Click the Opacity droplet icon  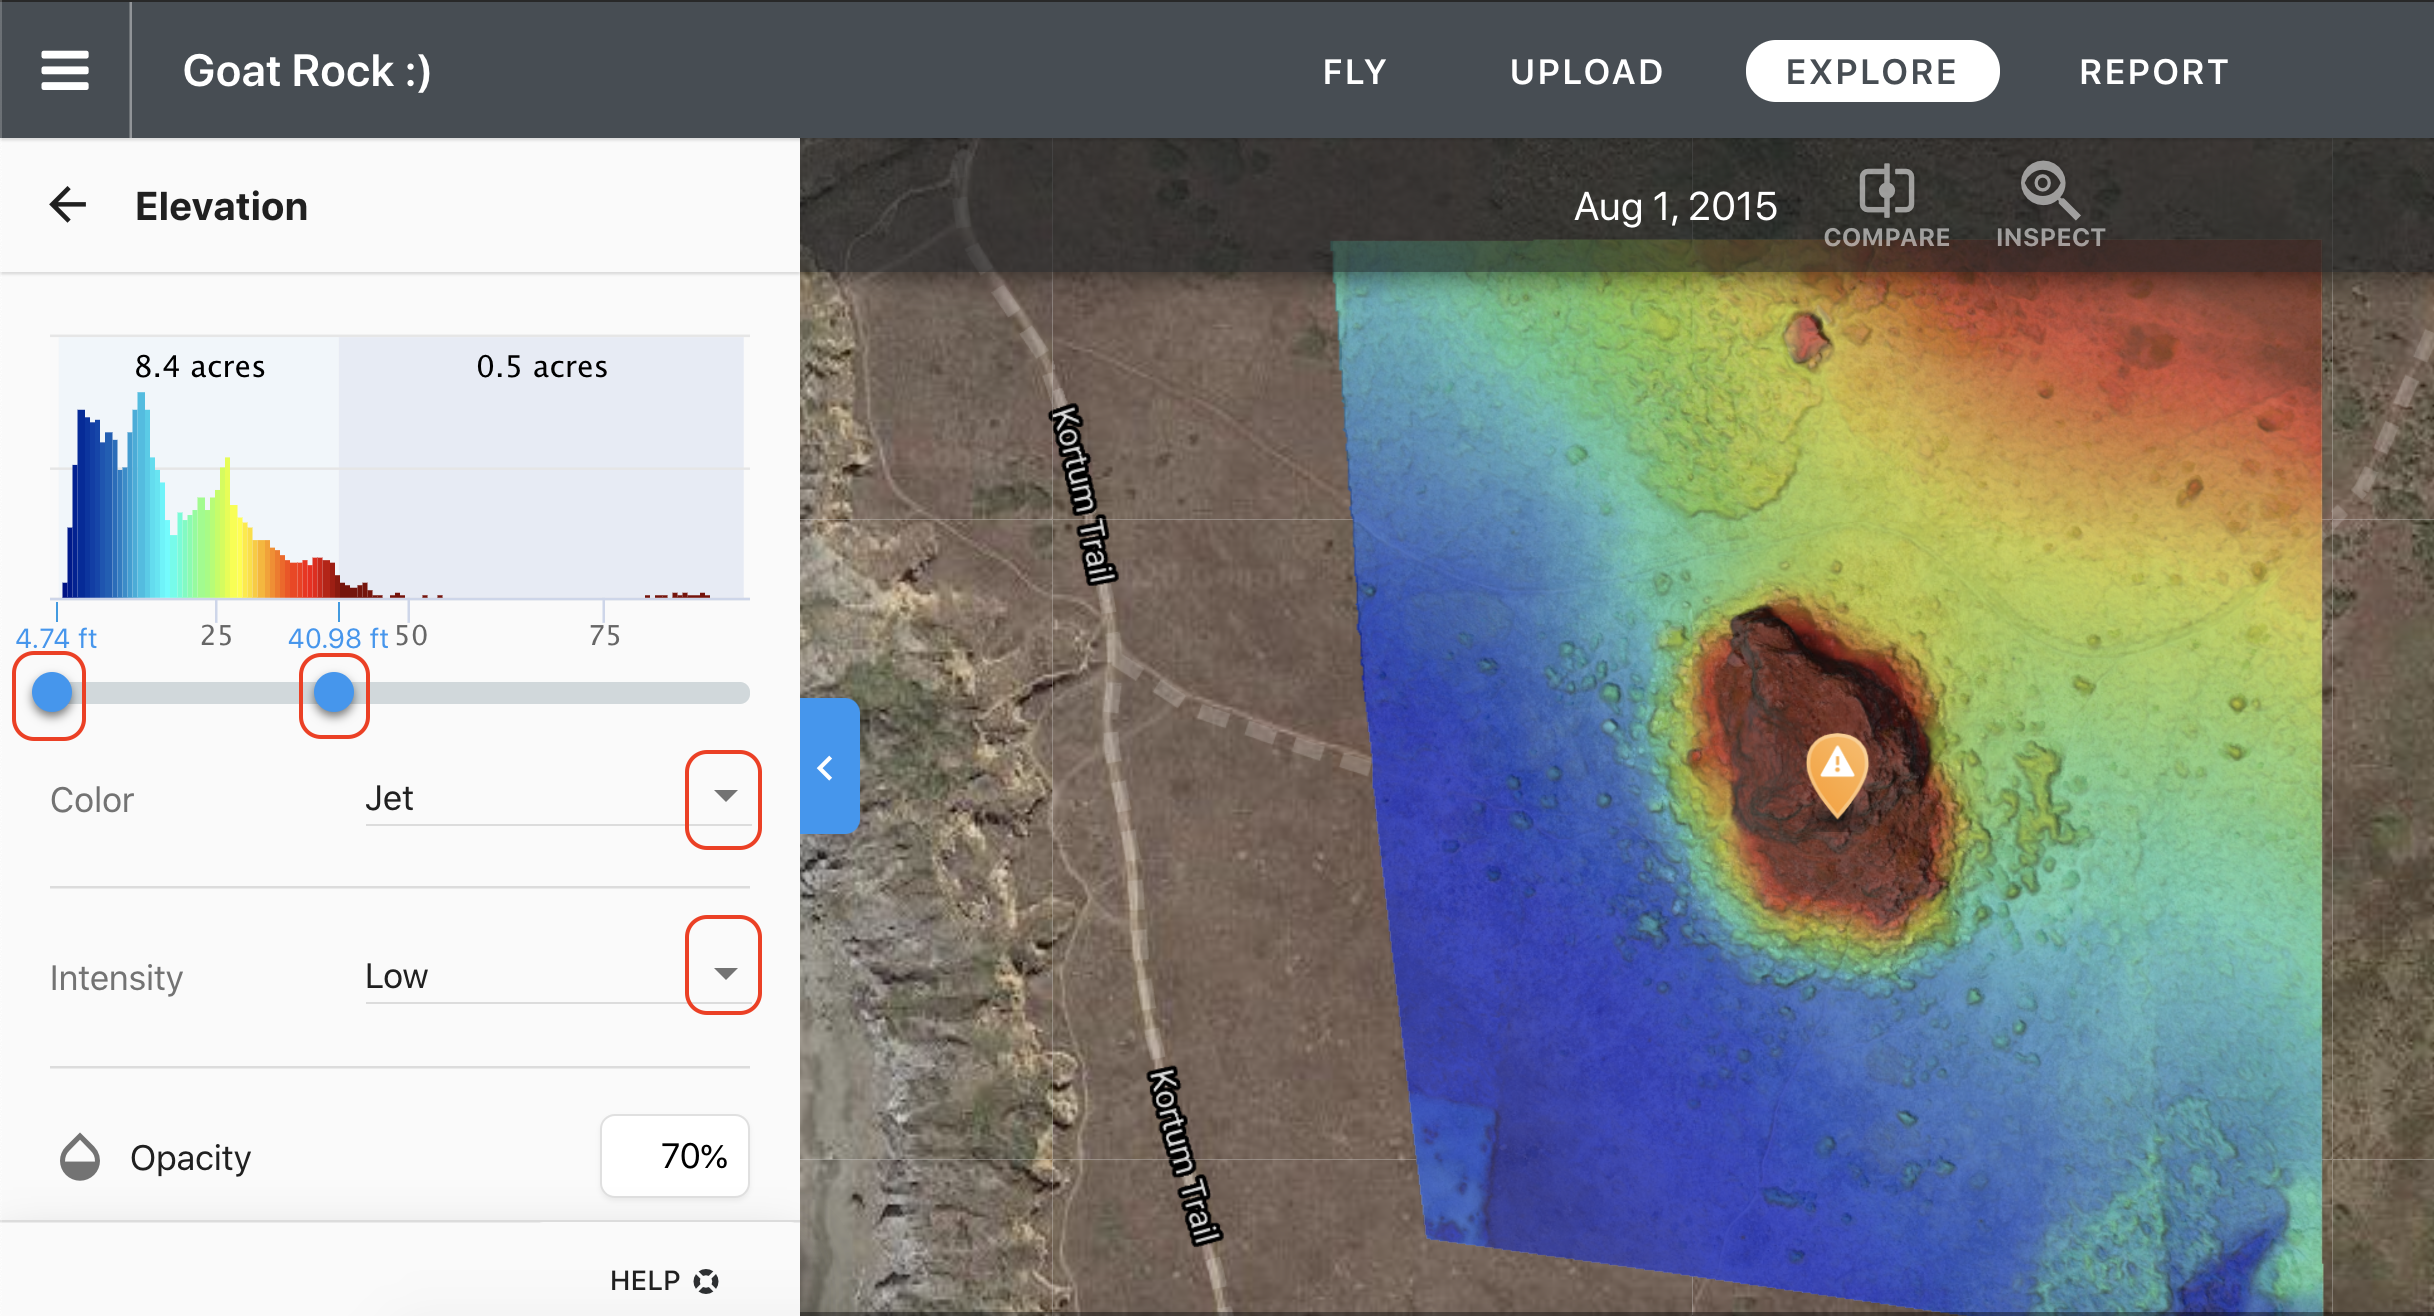80,1157
